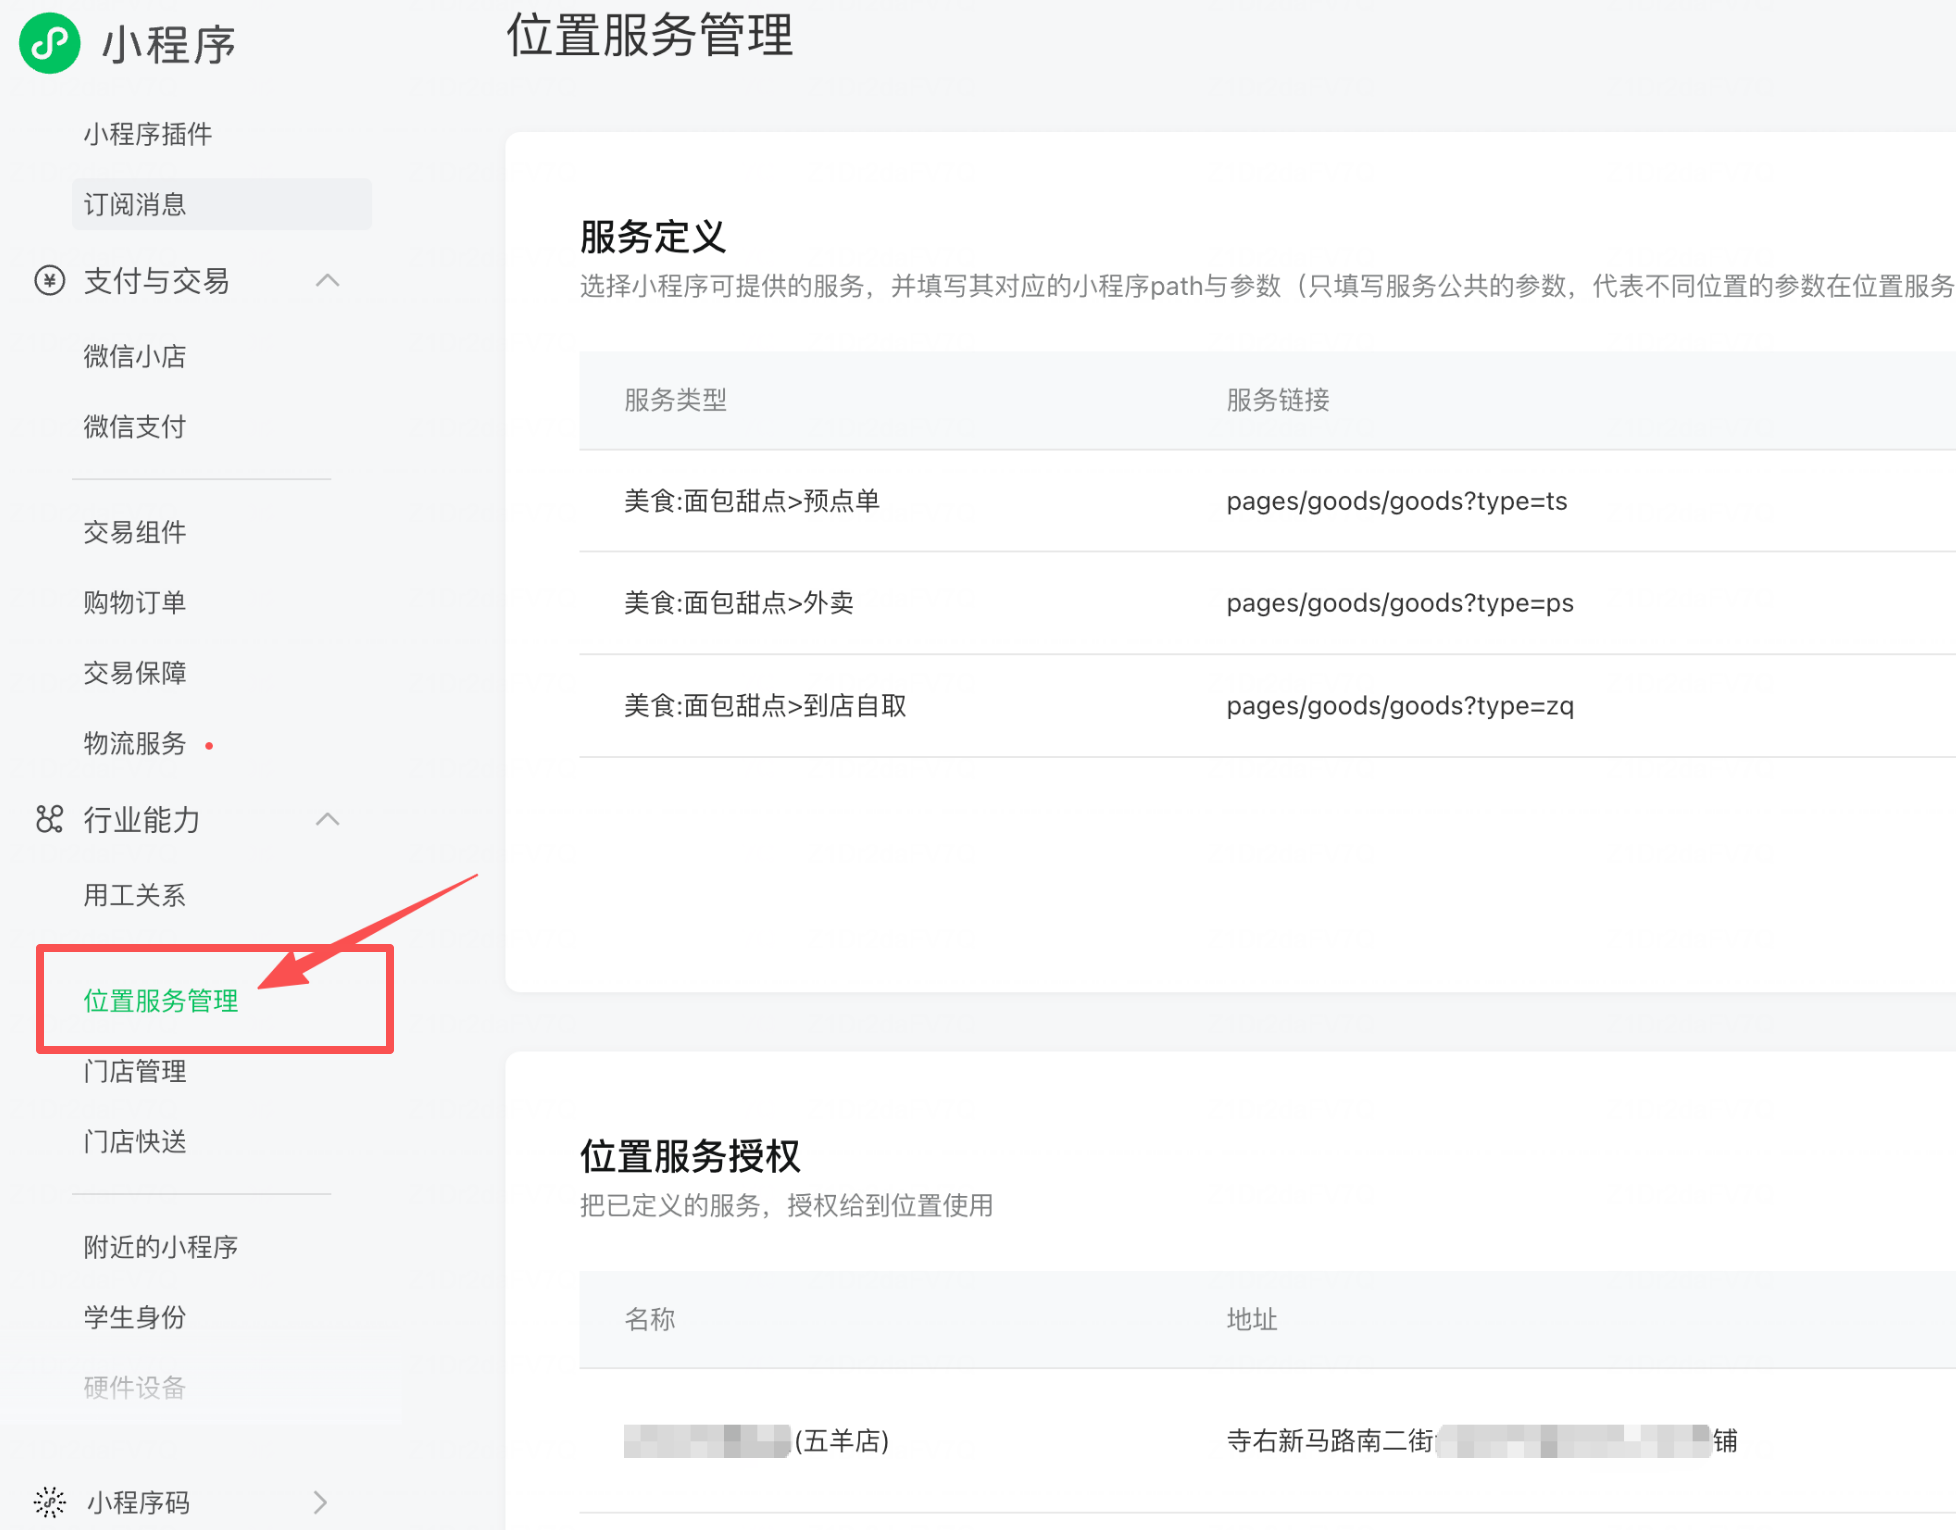Viewport: 1956px width, 1530px height.
Task: Collapse the 行业能力 section chevron
Action: (x=327, y=820)
